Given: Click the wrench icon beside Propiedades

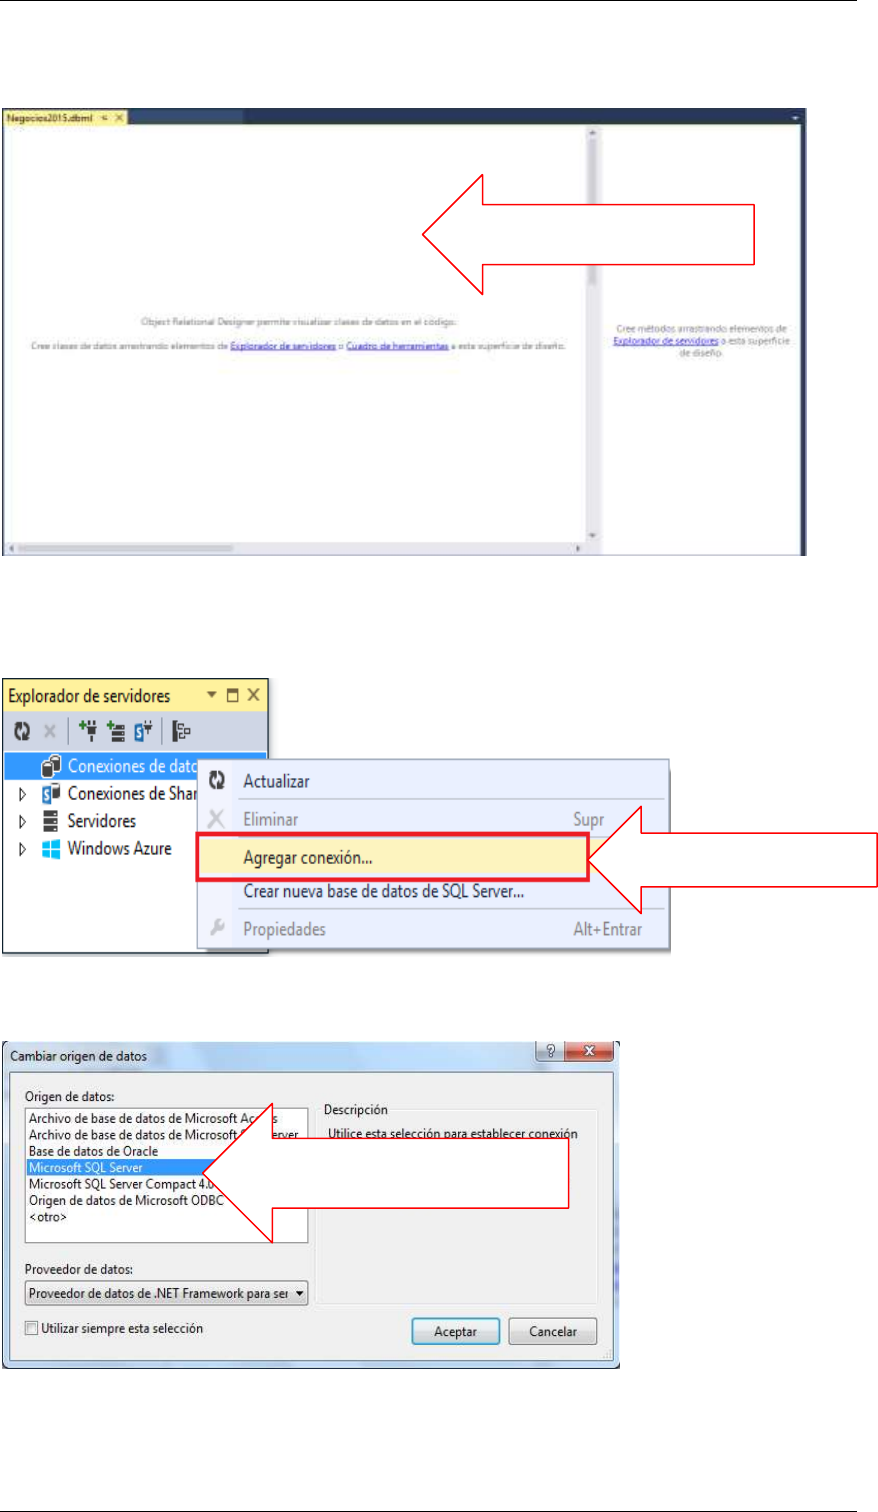Looking at the screenshot, I should click(217, 929).
